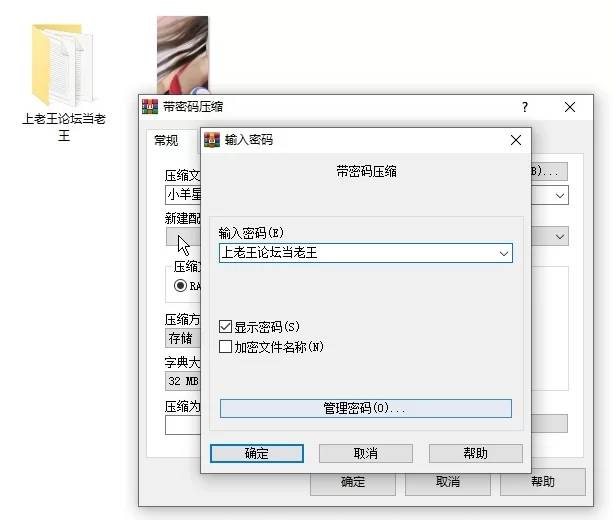This screenshot has width=613, height=520.
Task: Click 取消 in the 带密码压缩 window
Action: (448, 482)
